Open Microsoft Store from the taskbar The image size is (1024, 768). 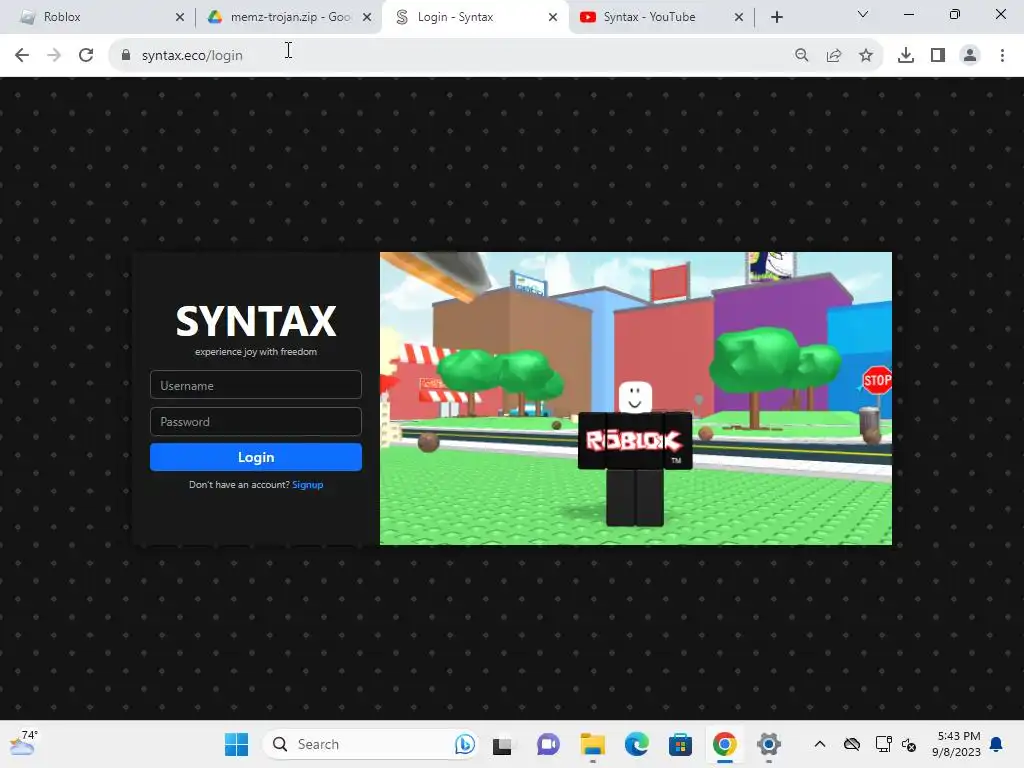tap(680, 744)
